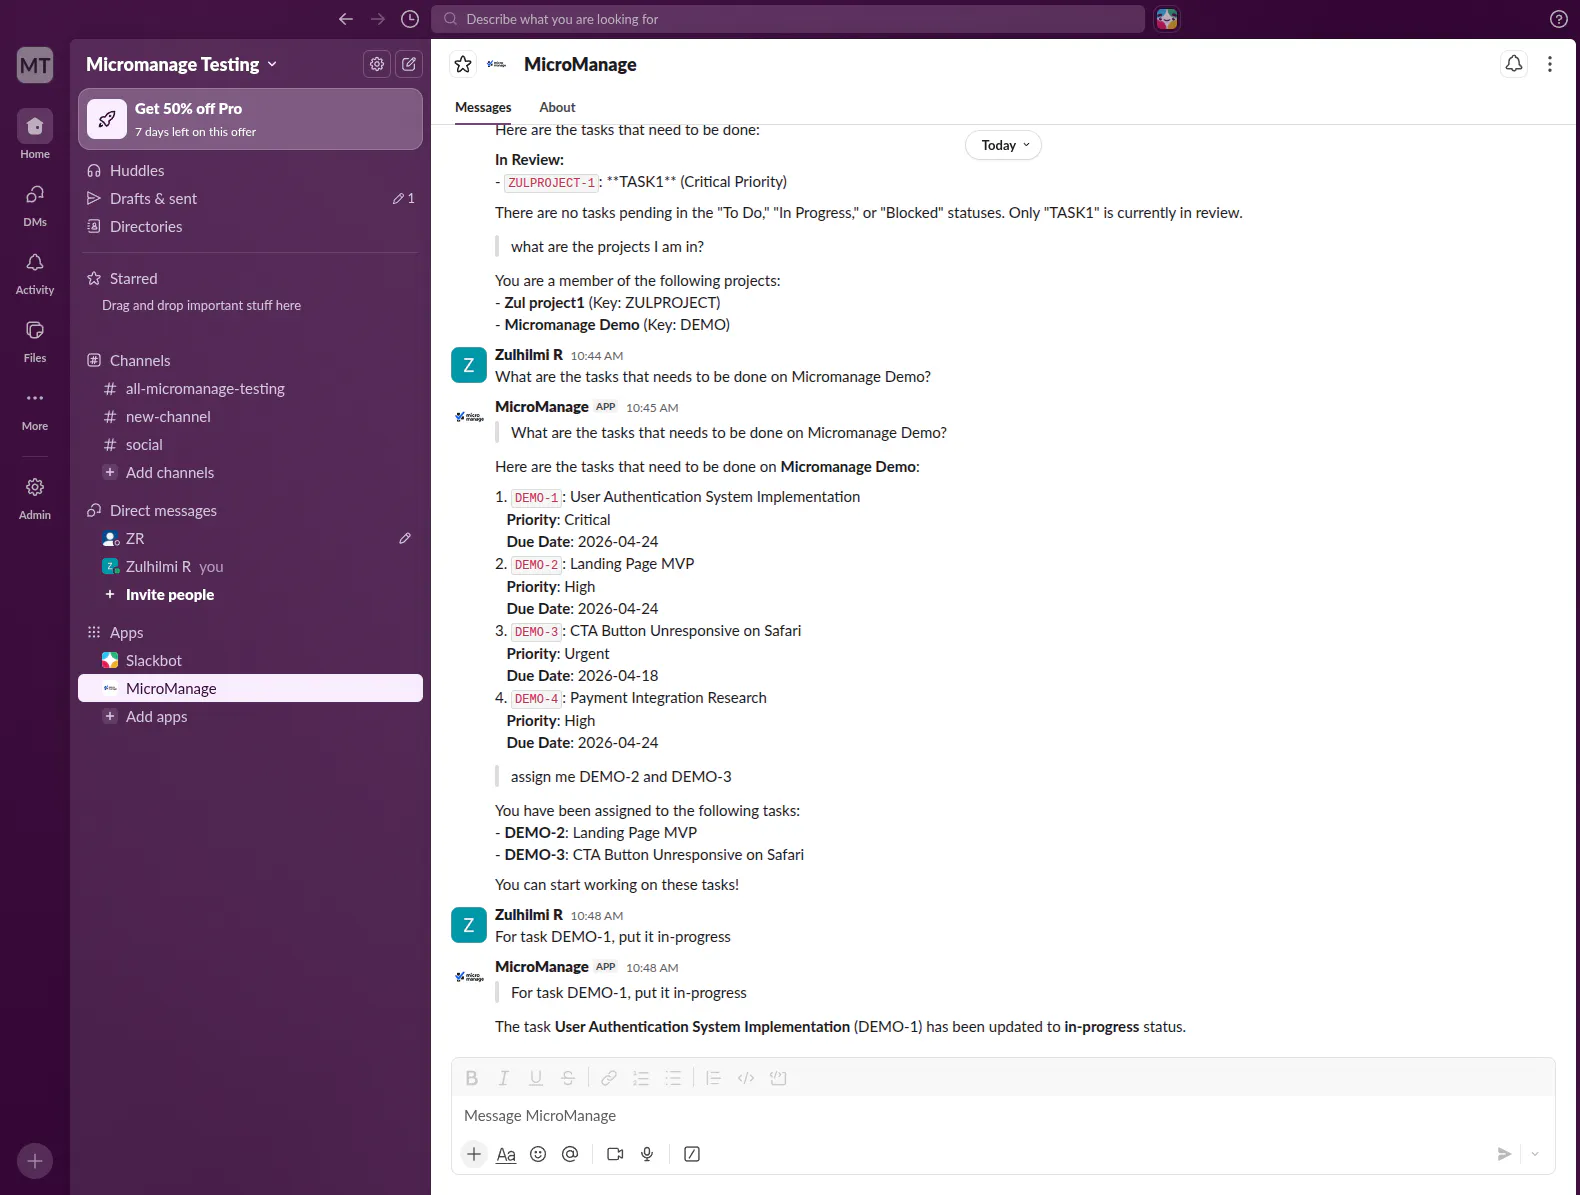Record a video clip
The height and width of the screenshot is (1195, 1580).
tap(615, 1154)
